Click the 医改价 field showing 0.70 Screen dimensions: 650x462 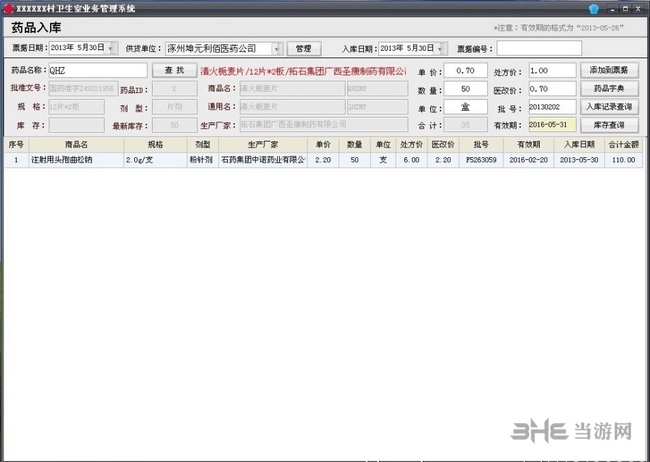[x=552, y=89]
